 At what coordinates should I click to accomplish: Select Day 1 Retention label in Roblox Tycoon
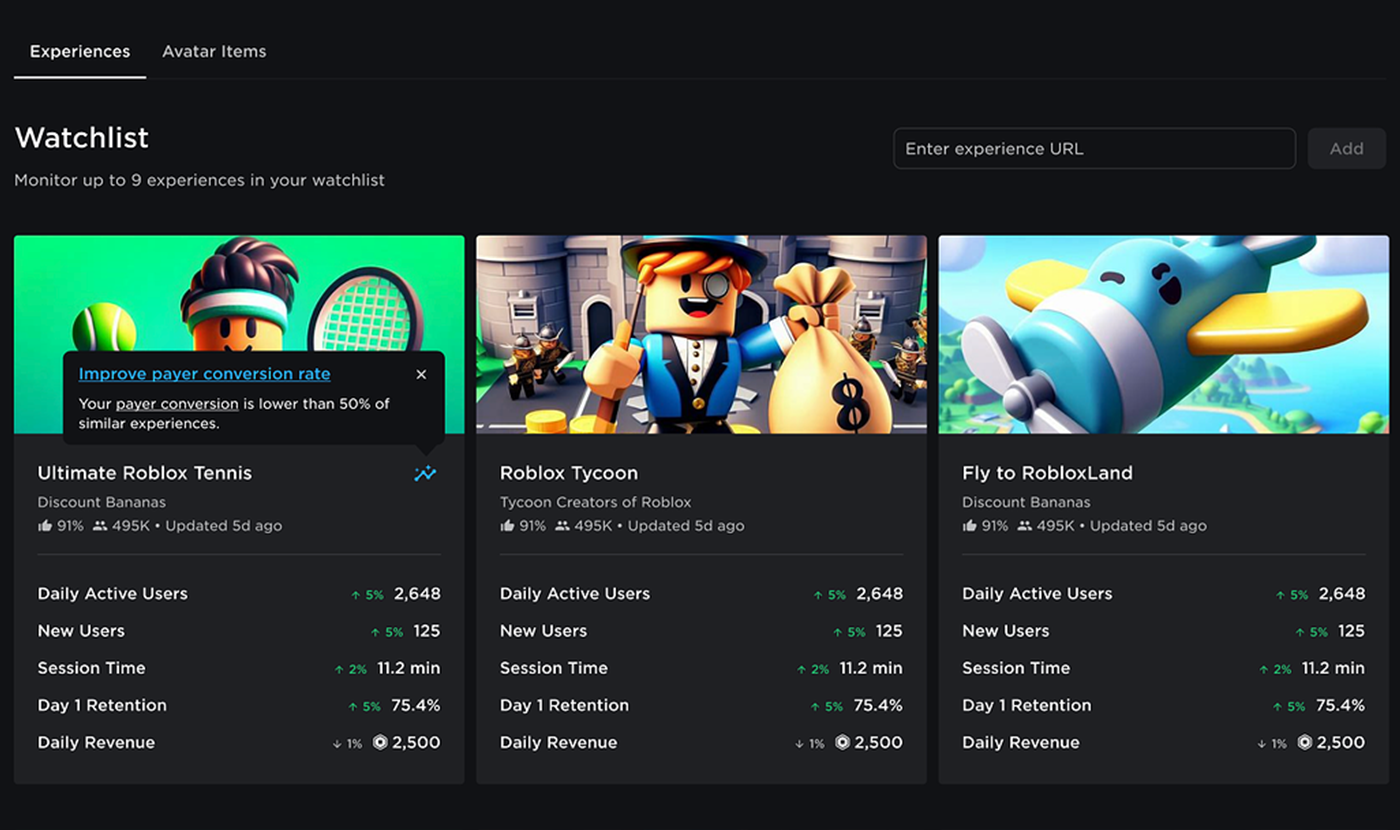coord(564,705)
